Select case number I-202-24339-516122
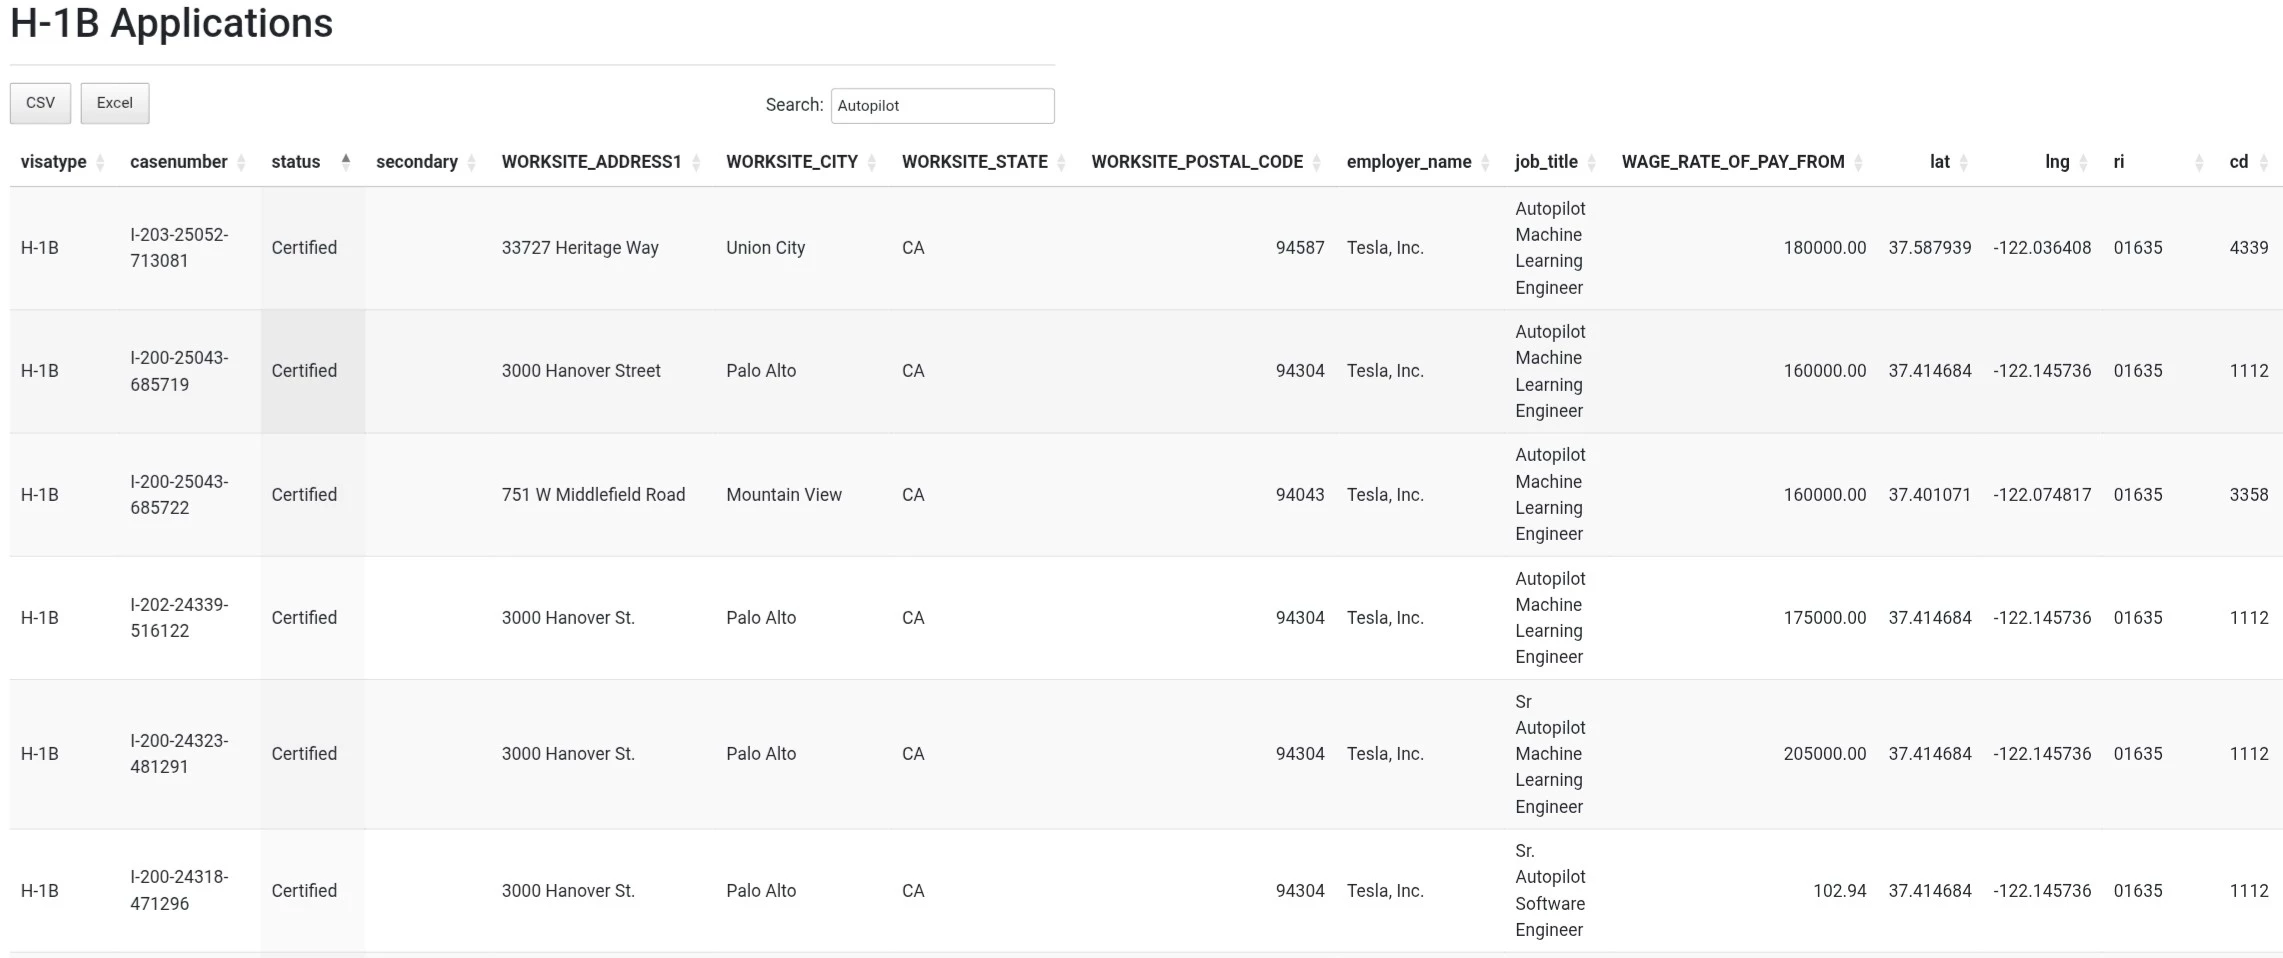The width and height of the screenshot is (2283, 958). coord(179,618)
